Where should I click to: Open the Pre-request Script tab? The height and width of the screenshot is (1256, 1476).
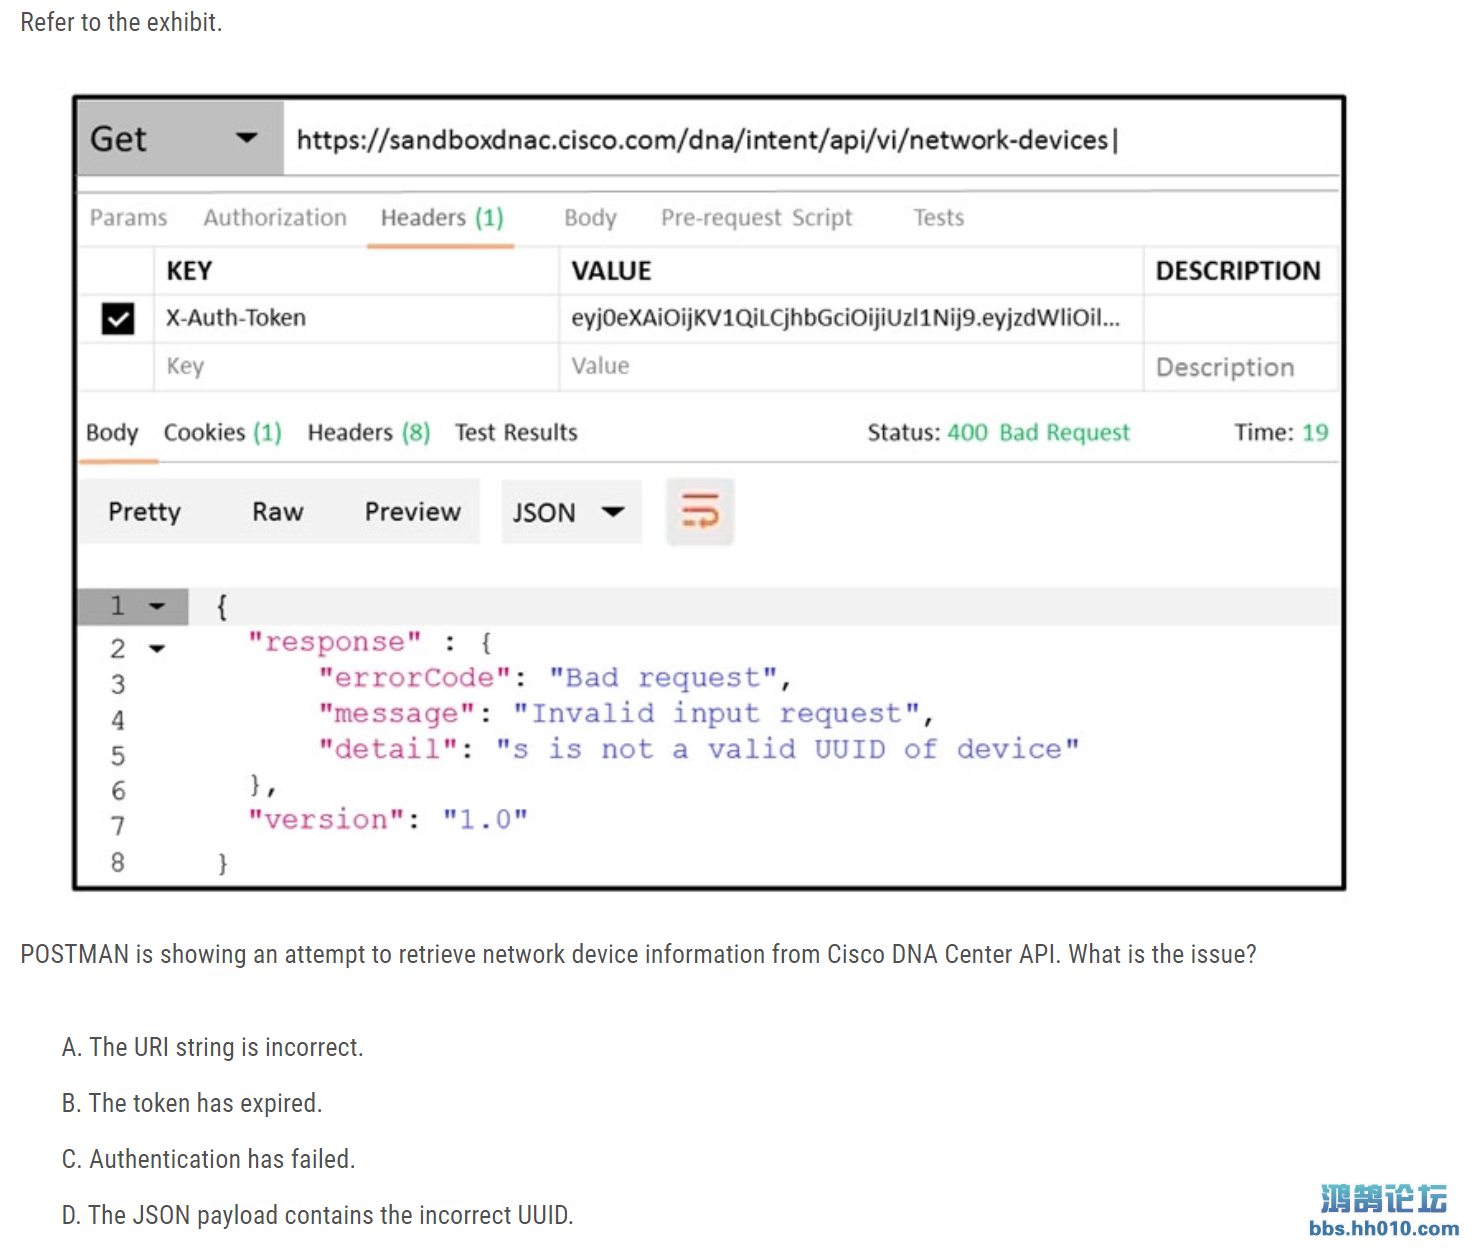click(756, 218)
